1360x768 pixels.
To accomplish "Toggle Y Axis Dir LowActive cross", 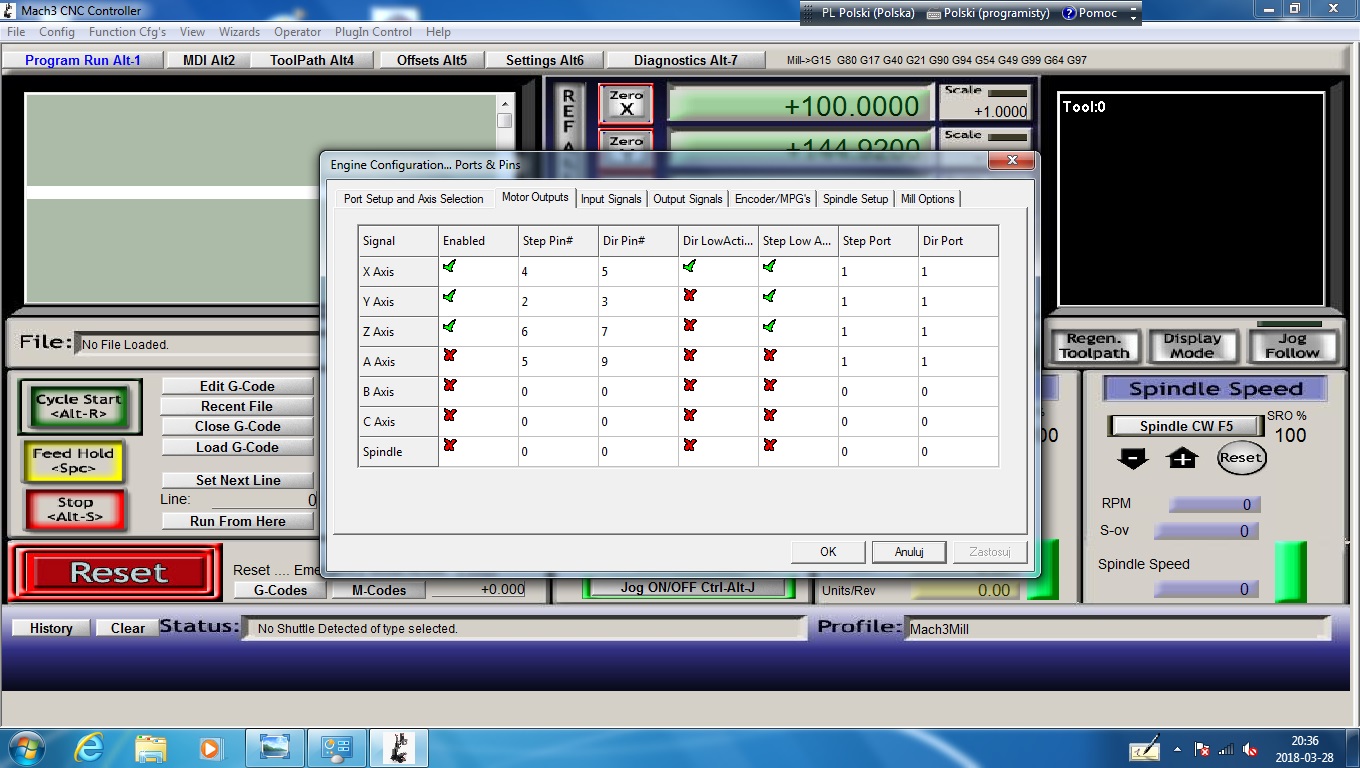I will (690, 296).
